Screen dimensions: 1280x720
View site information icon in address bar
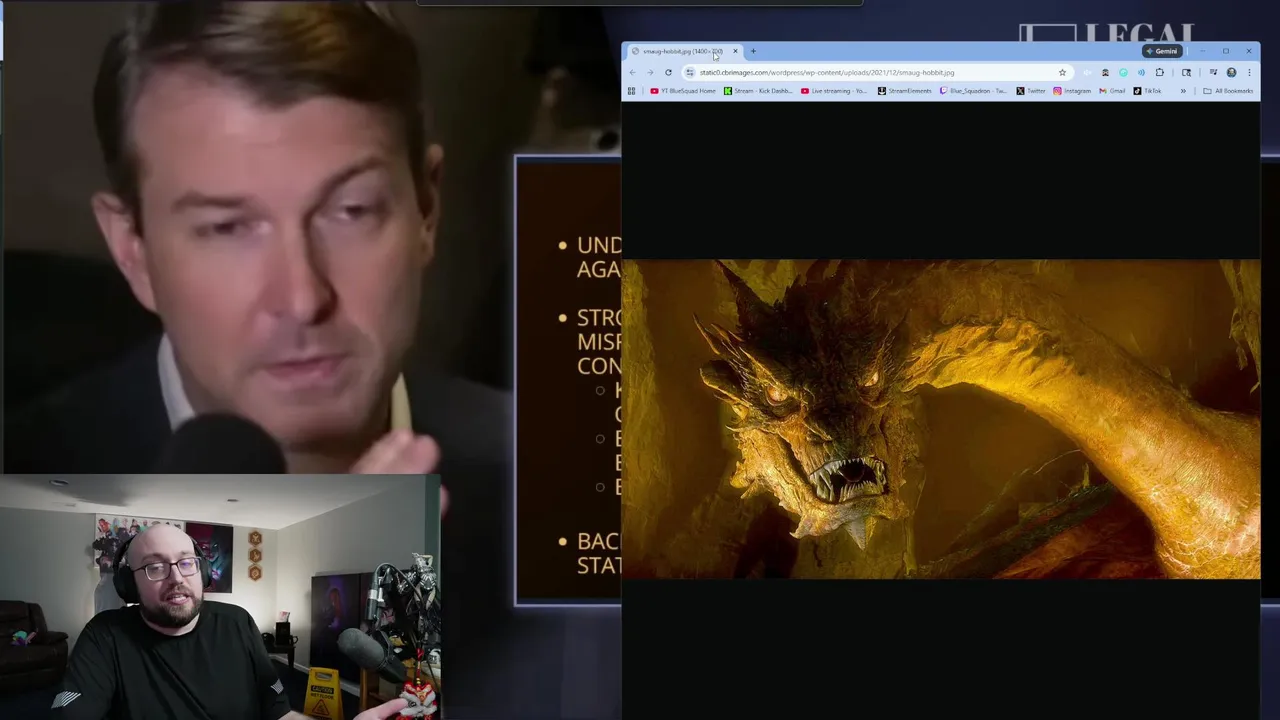coord(689,72)
